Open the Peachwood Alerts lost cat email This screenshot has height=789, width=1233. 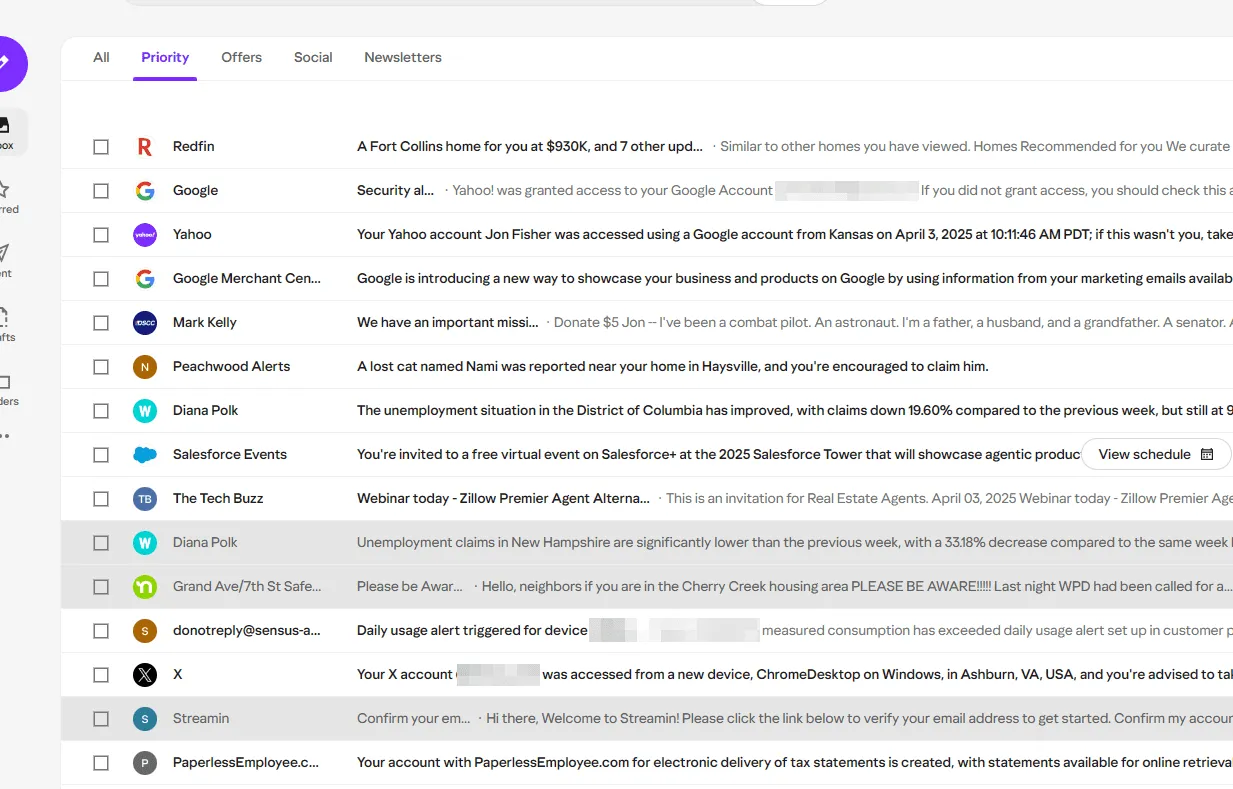[x=600, y=366]
